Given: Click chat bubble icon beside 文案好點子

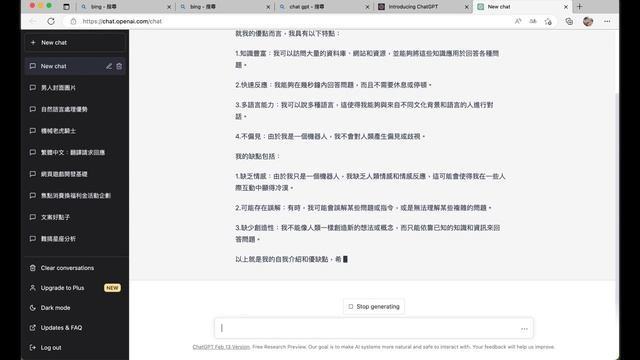Looking at the screenshot, I should click(x=33, y=217).
